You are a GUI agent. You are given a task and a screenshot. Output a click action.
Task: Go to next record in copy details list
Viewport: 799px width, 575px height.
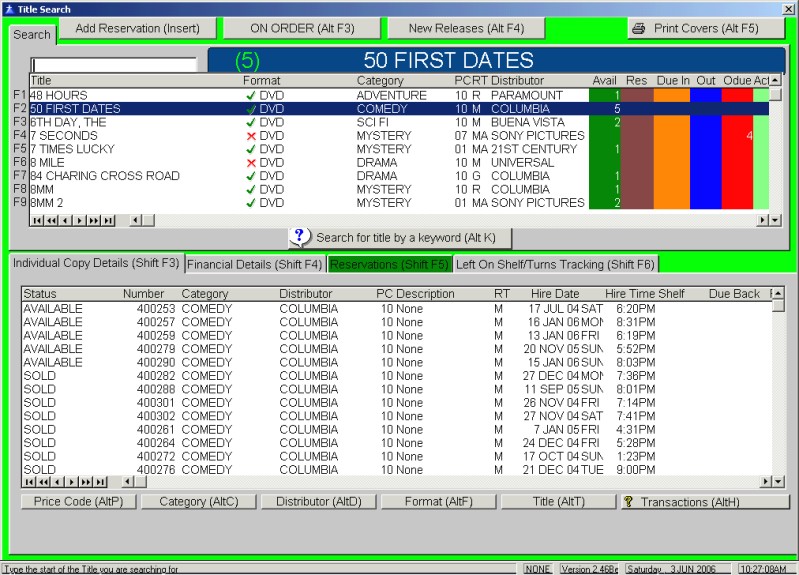pyautogui.click(x=70, y=482)
